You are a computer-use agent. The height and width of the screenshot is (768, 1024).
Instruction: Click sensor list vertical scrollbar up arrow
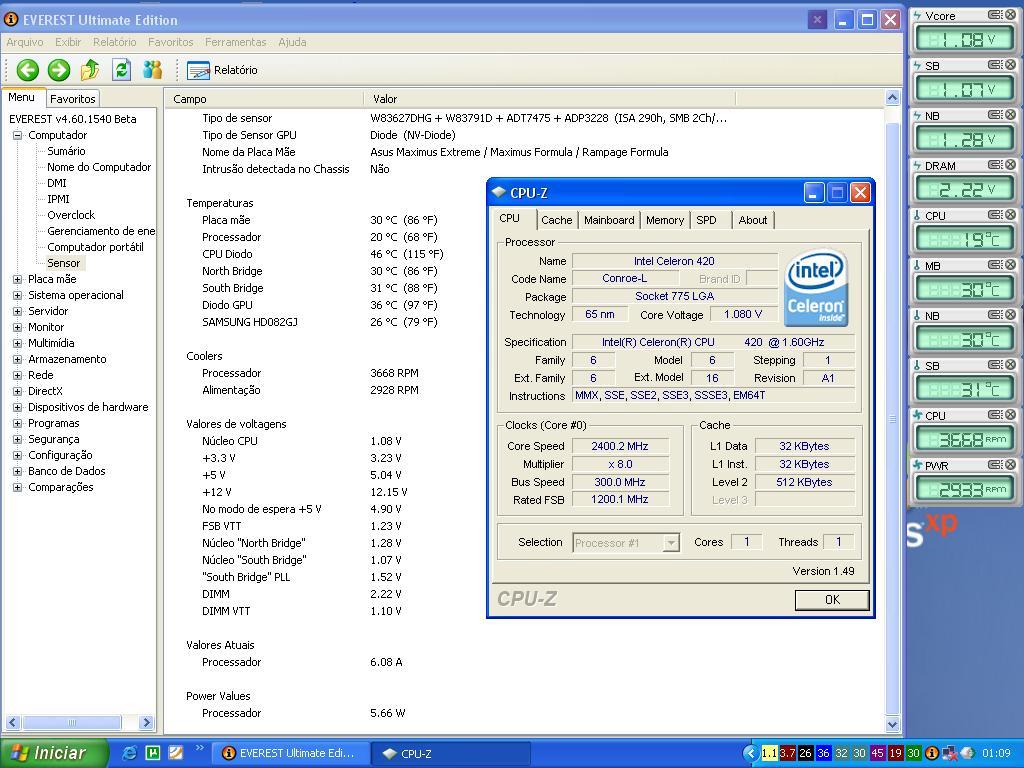[x=893, y=98]
